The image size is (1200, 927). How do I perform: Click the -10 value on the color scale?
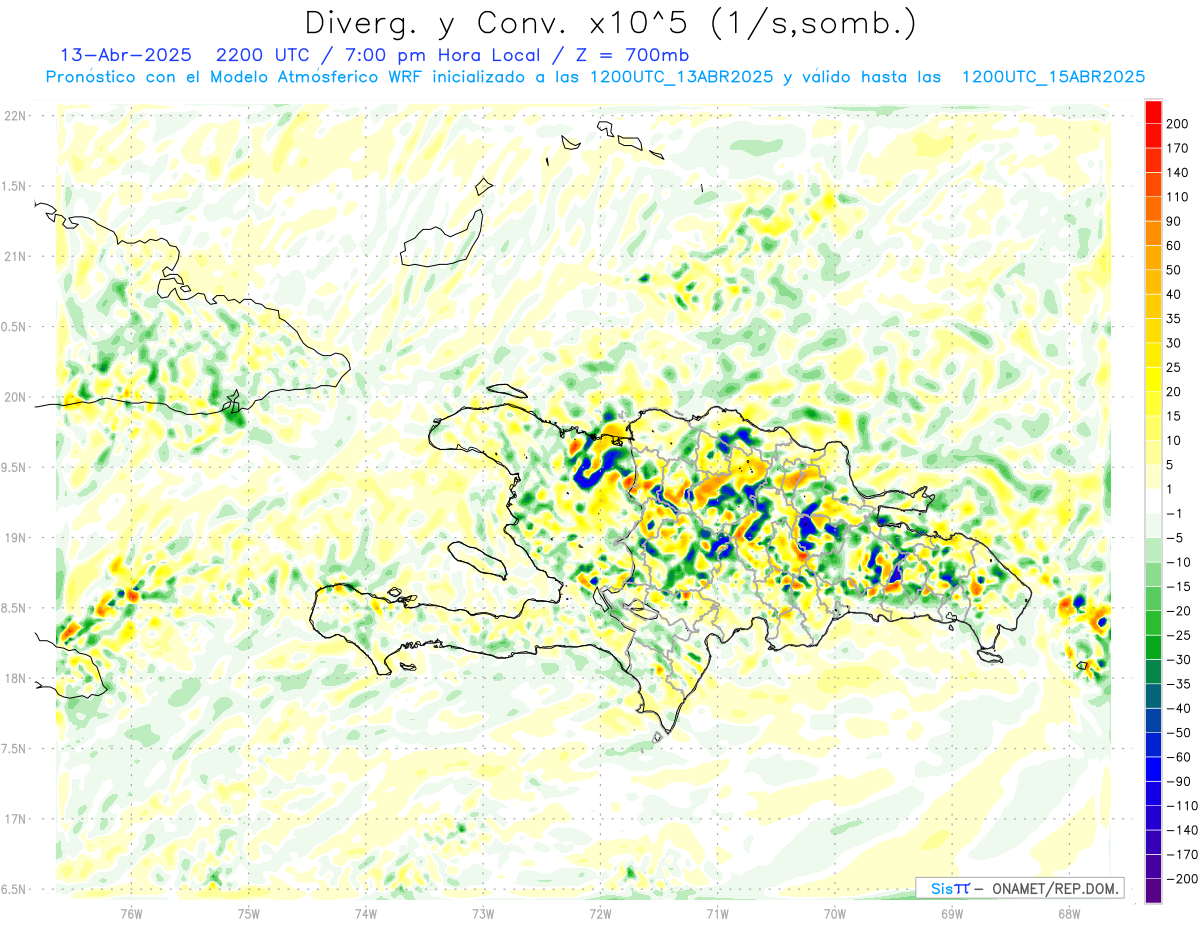coord(1179,563)
